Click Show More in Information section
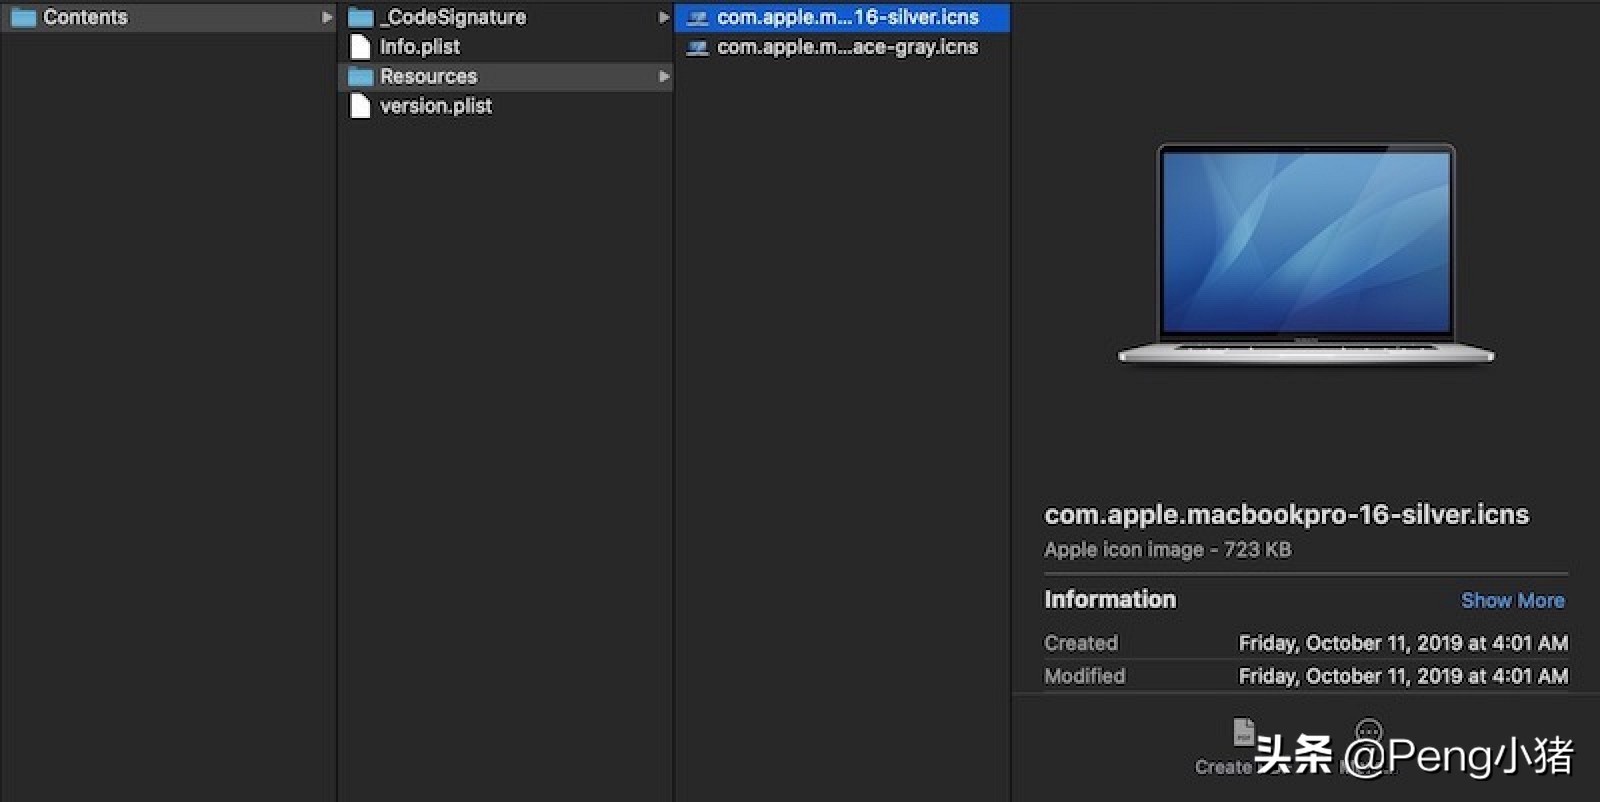 (1512, 600)
